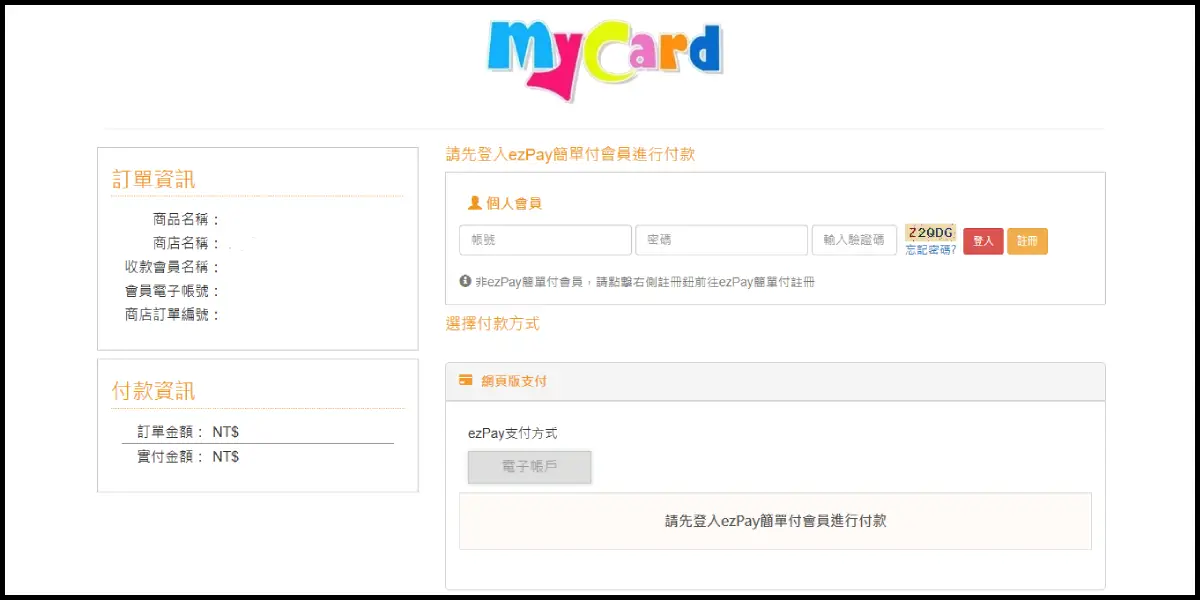Click the Z2QDG captcha image
Viewport: 1200px width, 600px height.
[930, 233]
